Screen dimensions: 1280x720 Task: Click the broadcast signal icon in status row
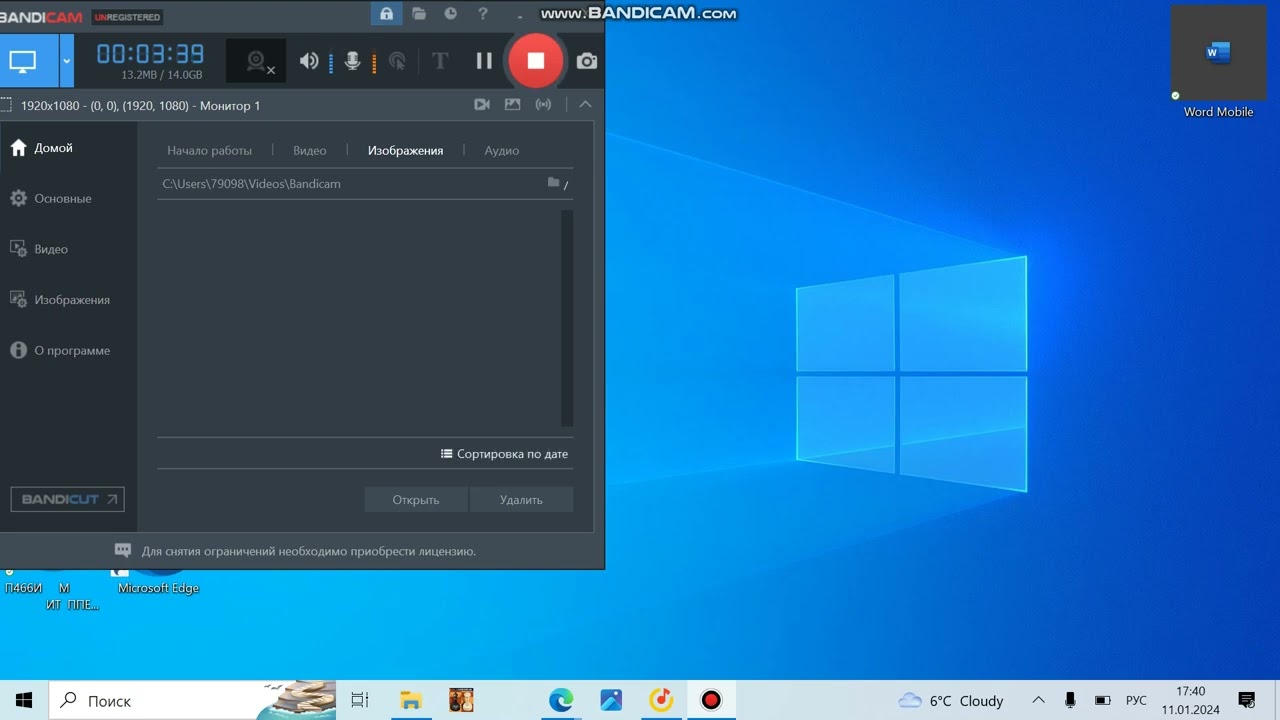pos(543,104)
